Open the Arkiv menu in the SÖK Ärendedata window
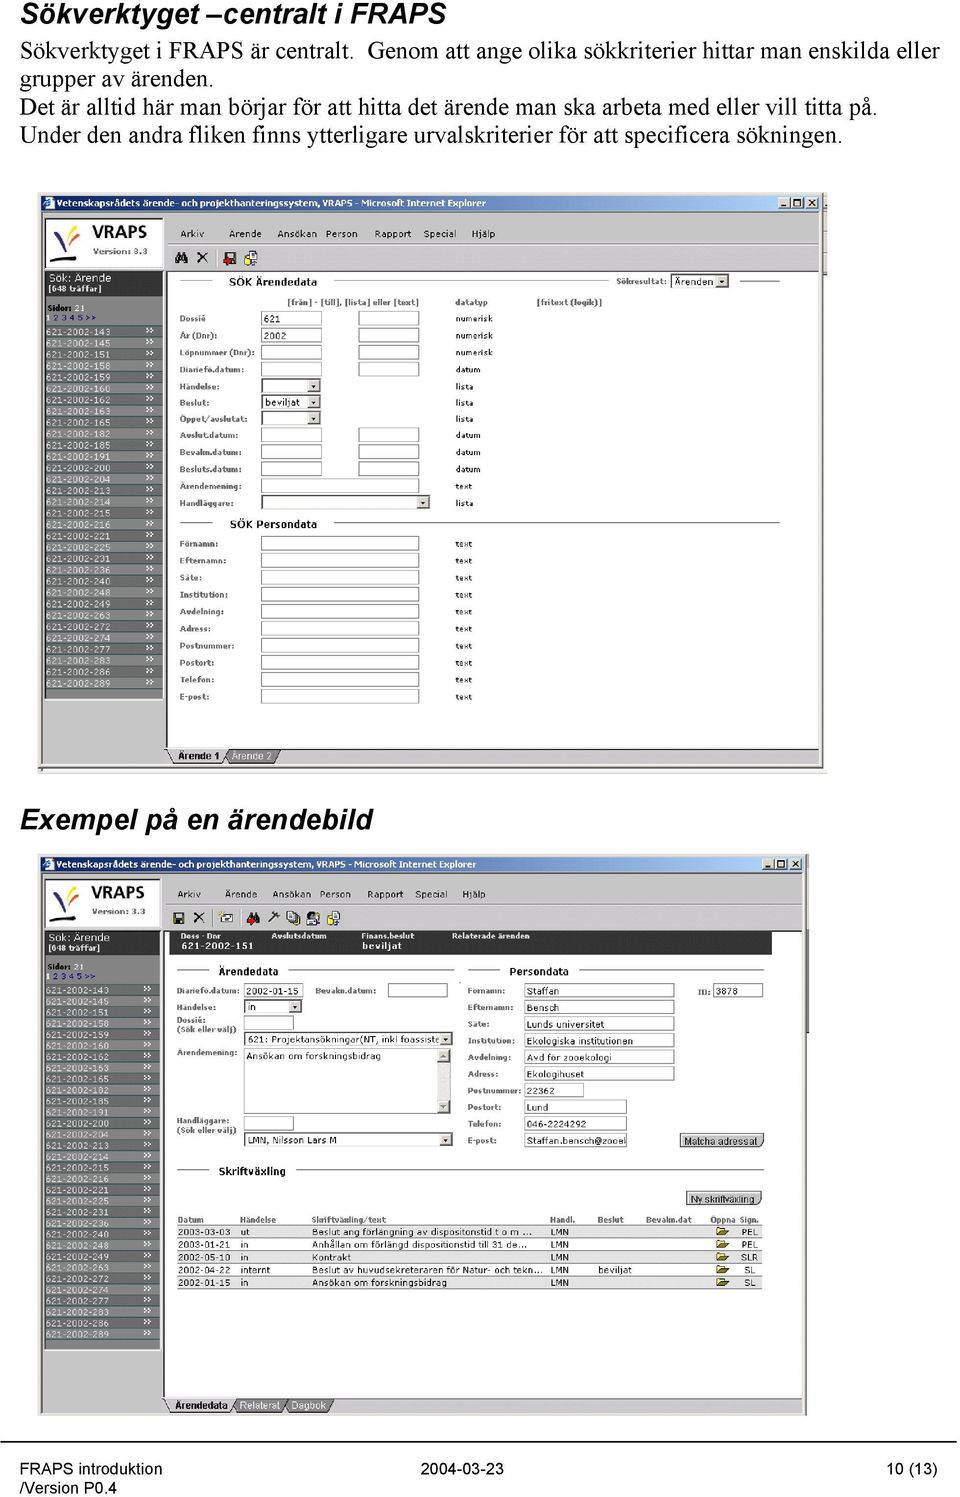 click(192, 234)
